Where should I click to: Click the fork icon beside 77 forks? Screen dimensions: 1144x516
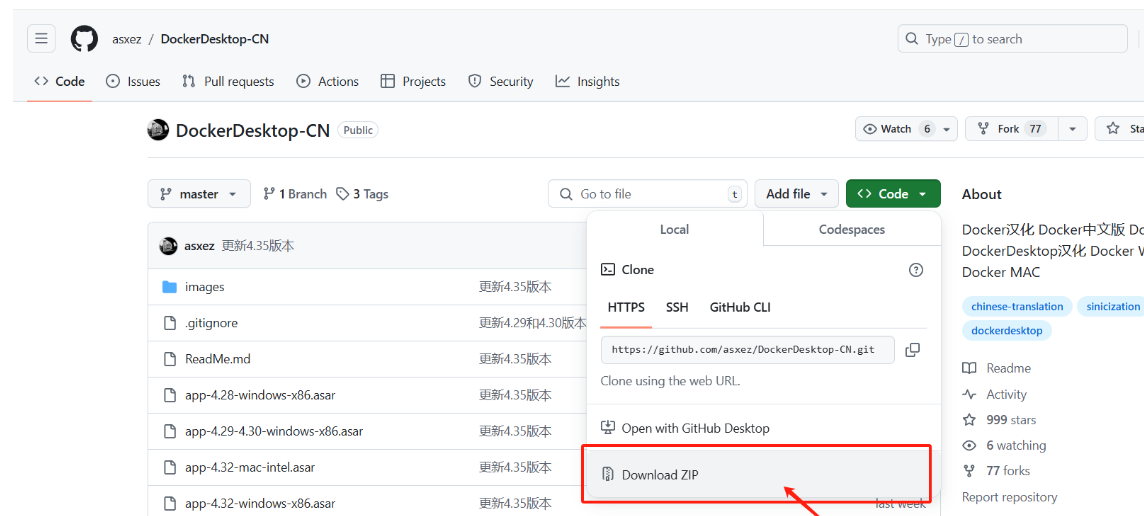[x=969, y=471]
